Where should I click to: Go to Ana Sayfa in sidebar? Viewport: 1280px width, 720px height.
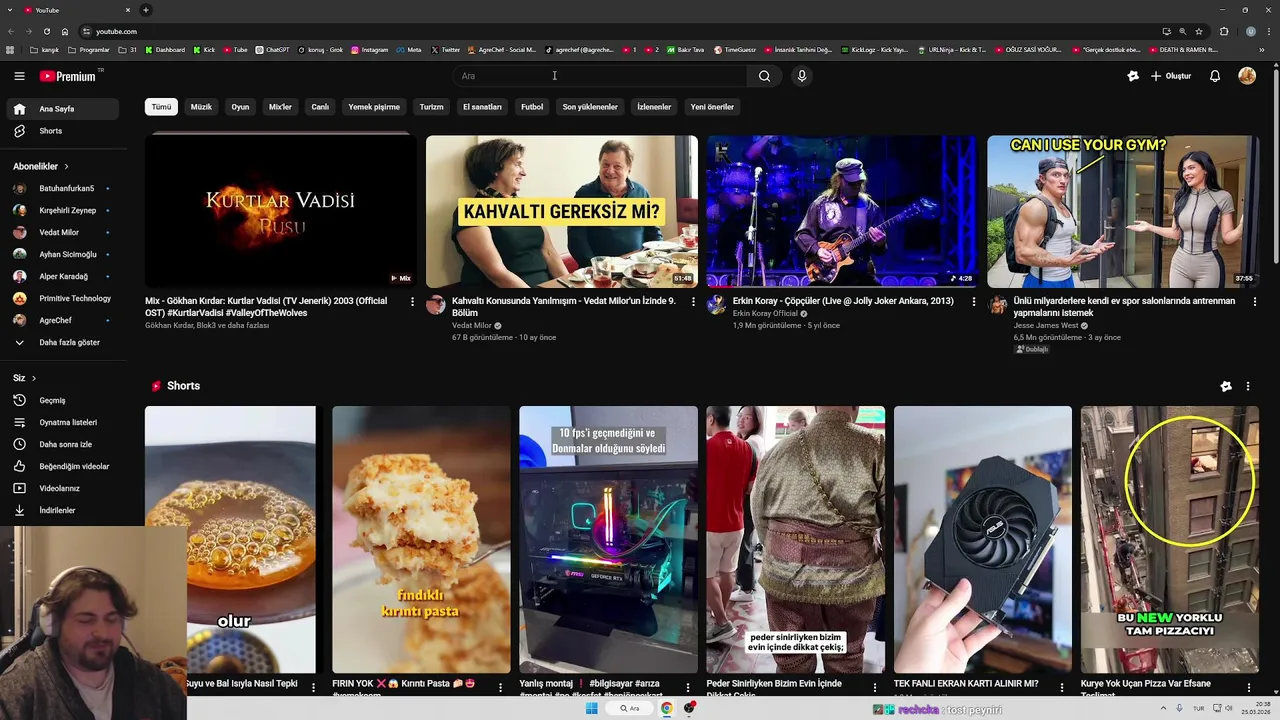click(x=62, y=109)
